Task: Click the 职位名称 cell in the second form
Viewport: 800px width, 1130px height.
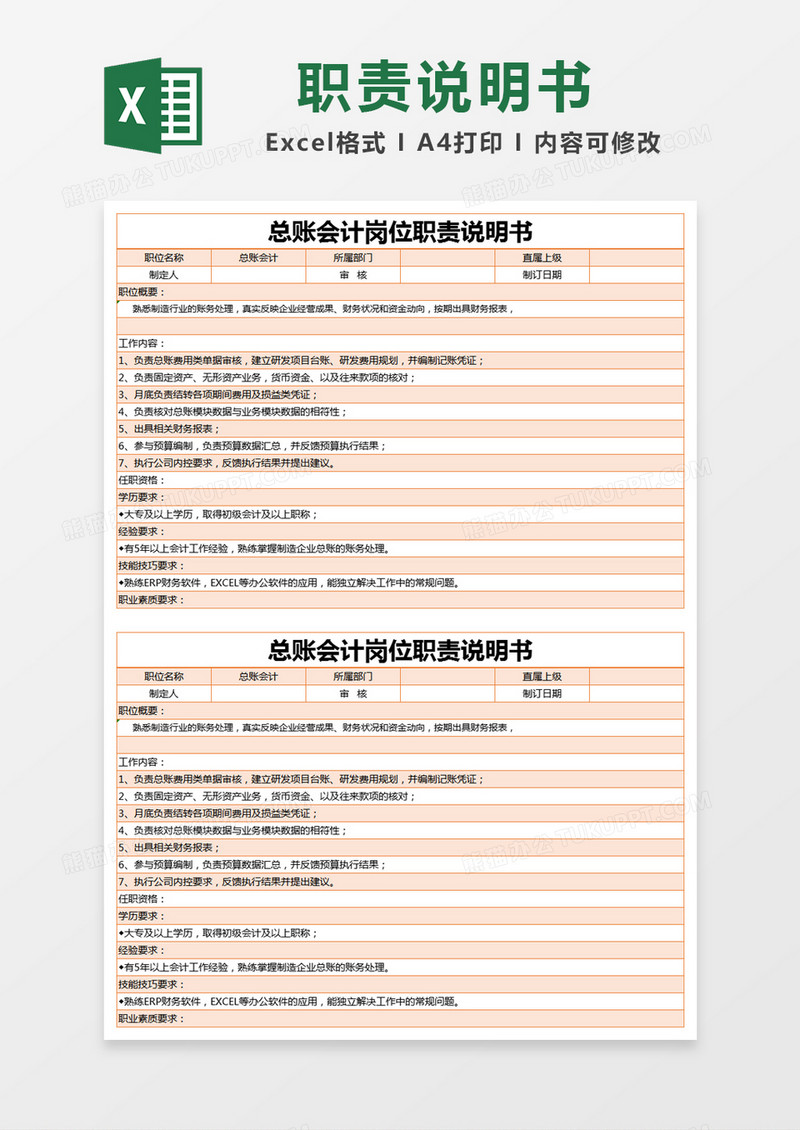Action: point(164,677)
